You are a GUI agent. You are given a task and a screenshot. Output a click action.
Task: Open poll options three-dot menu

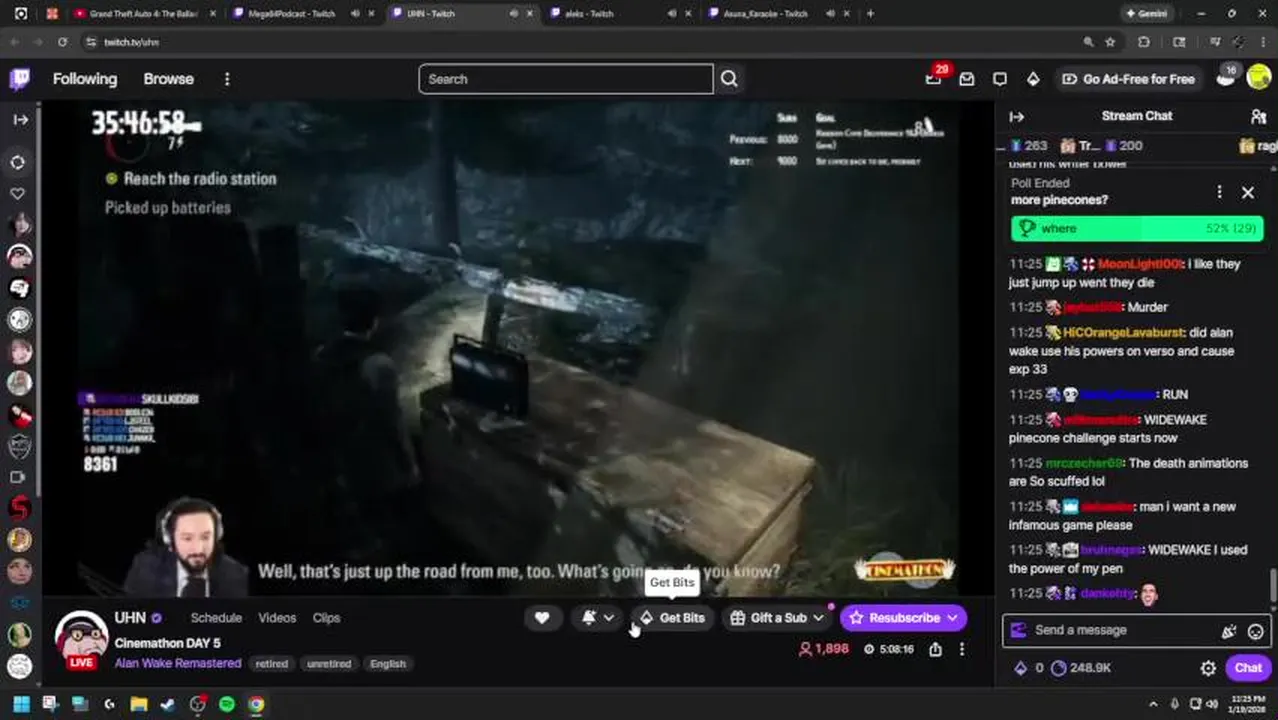click(1219, 192)
